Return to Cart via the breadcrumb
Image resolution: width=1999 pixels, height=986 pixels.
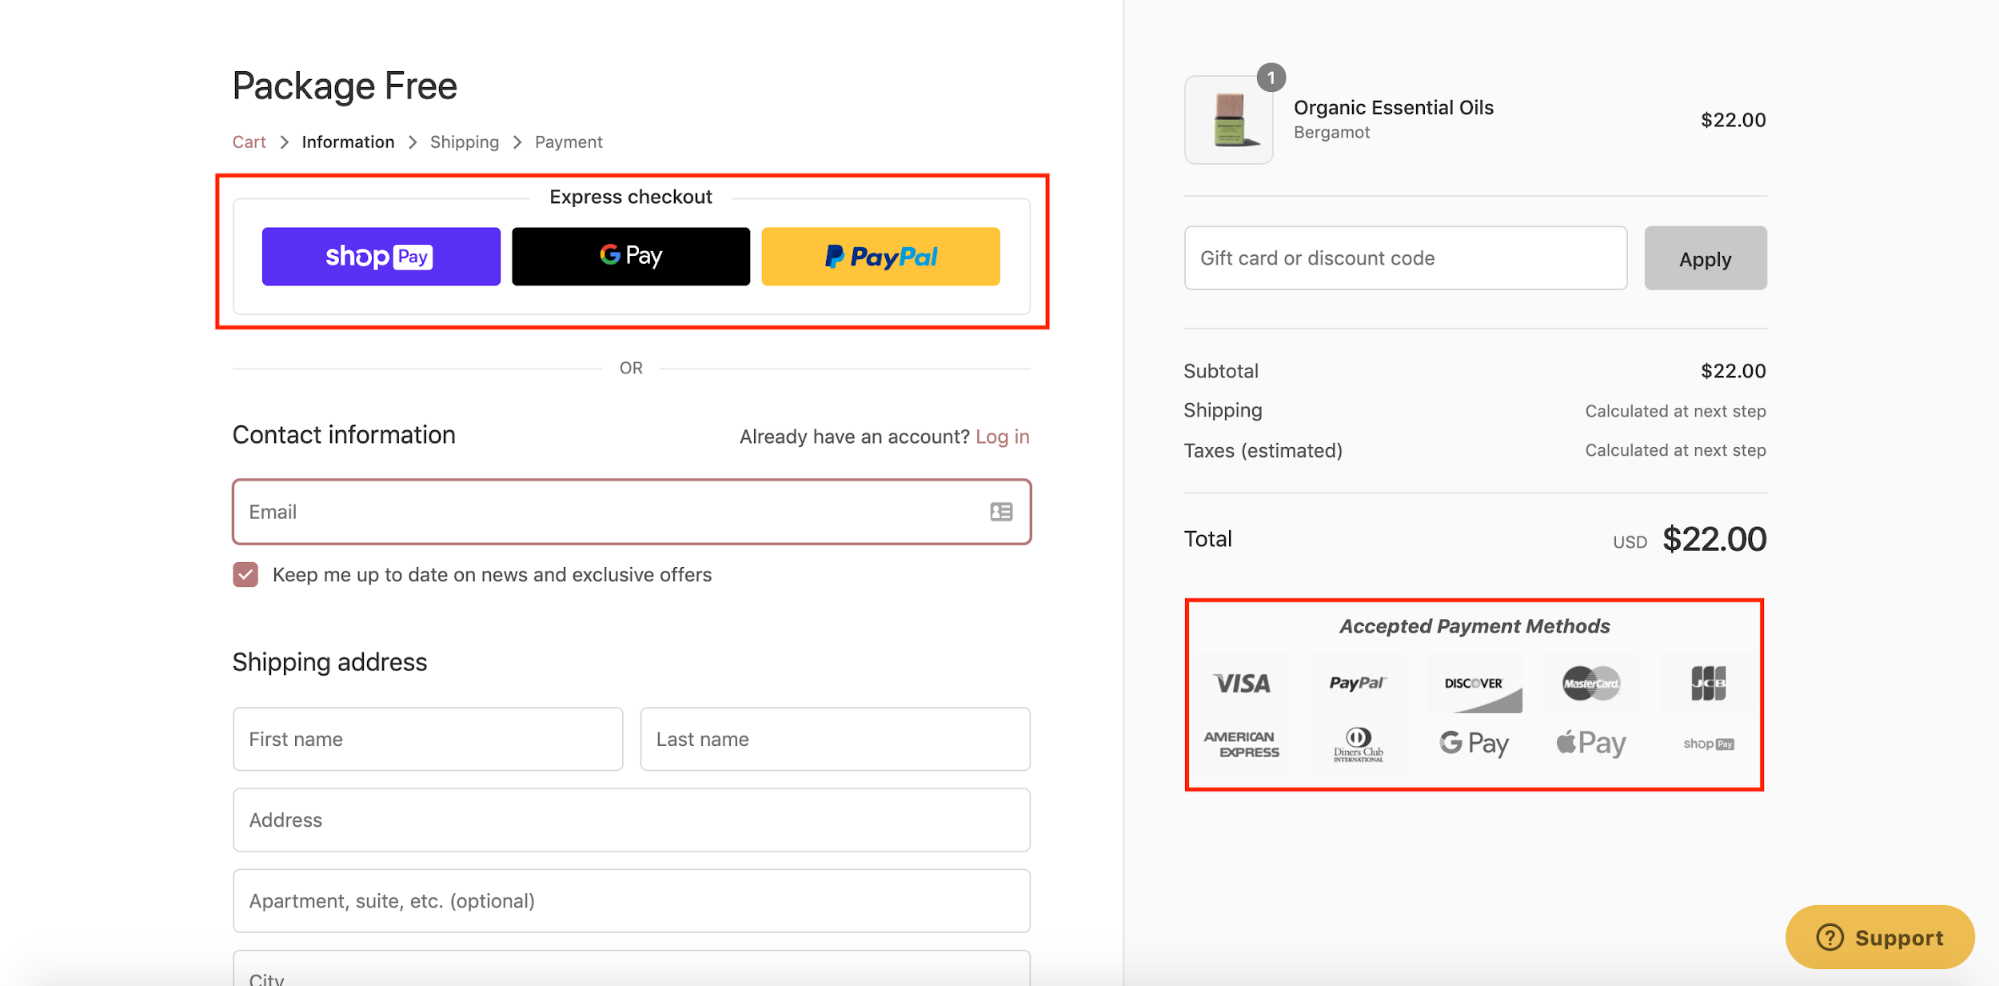[249, 141]
